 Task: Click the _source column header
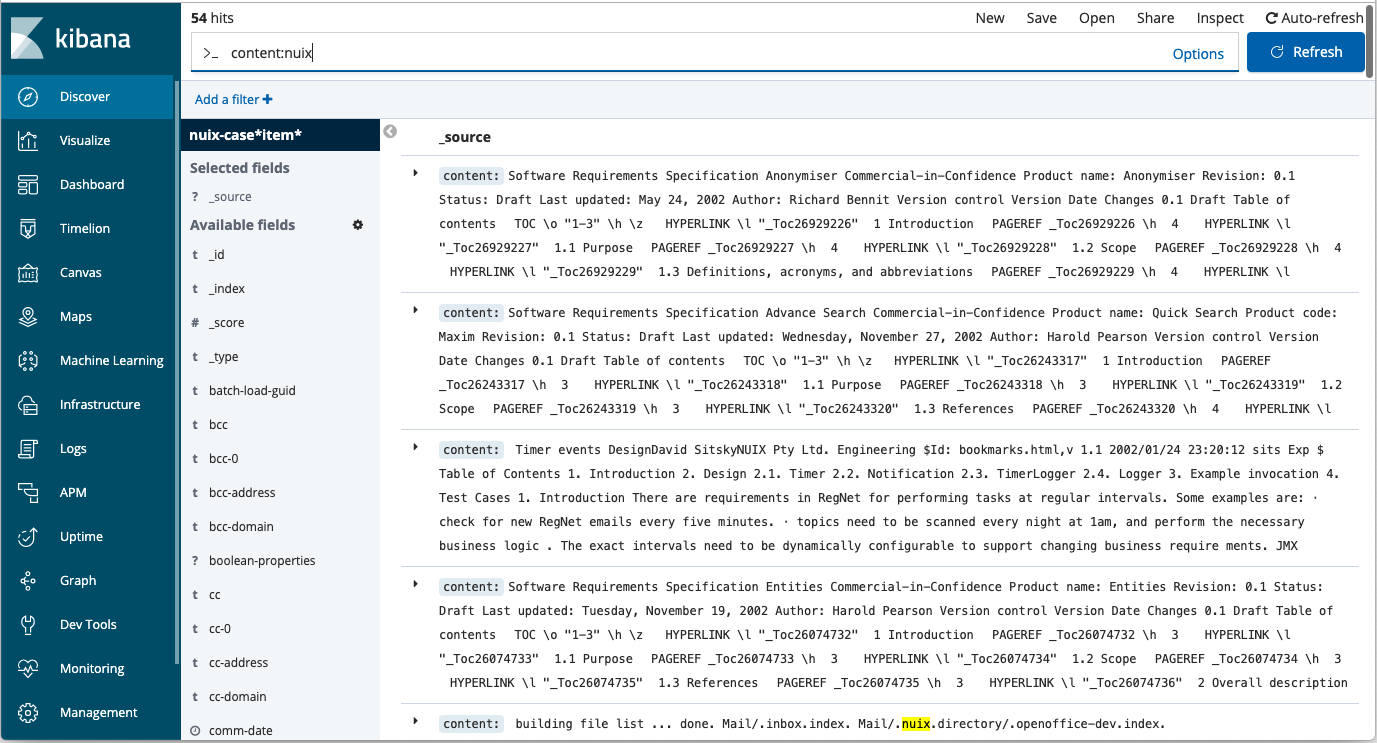(465, 137)
